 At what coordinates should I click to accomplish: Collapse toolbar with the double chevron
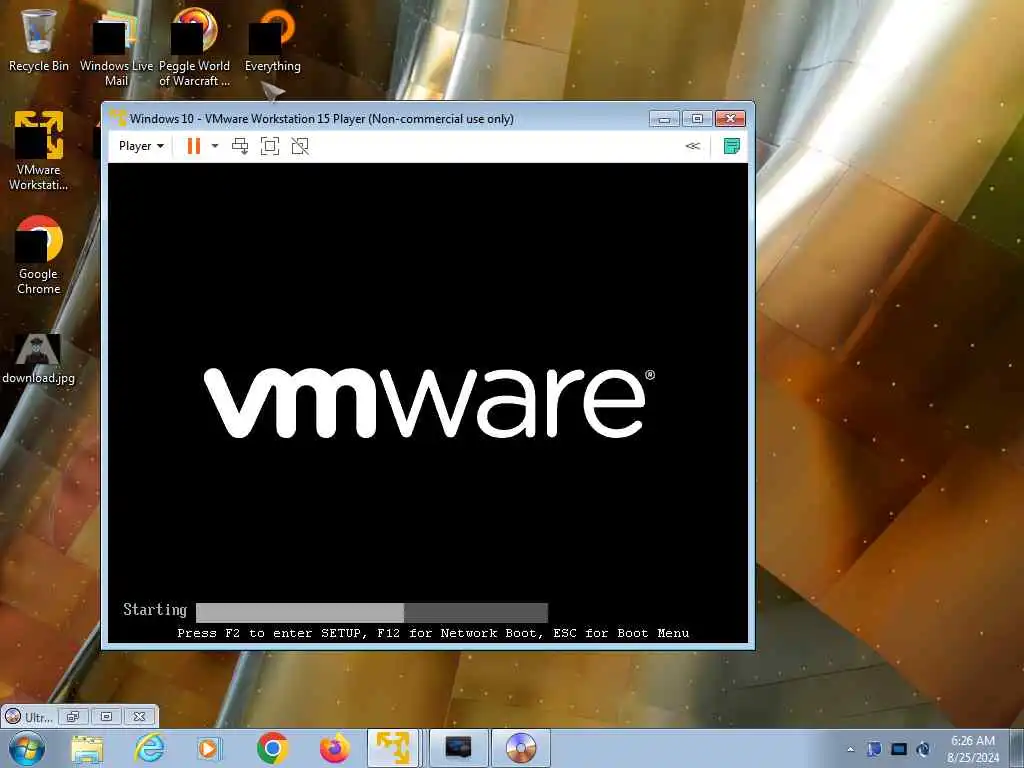(x=693, y=146)
